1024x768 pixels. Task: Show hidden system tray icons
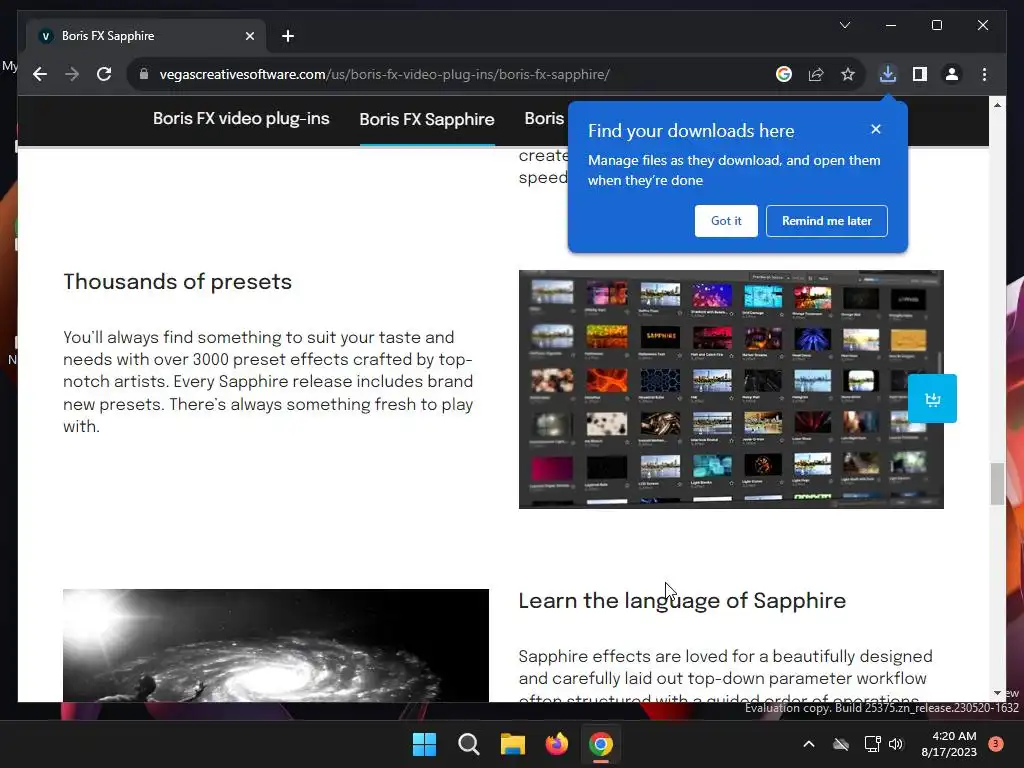pos(808,744)
